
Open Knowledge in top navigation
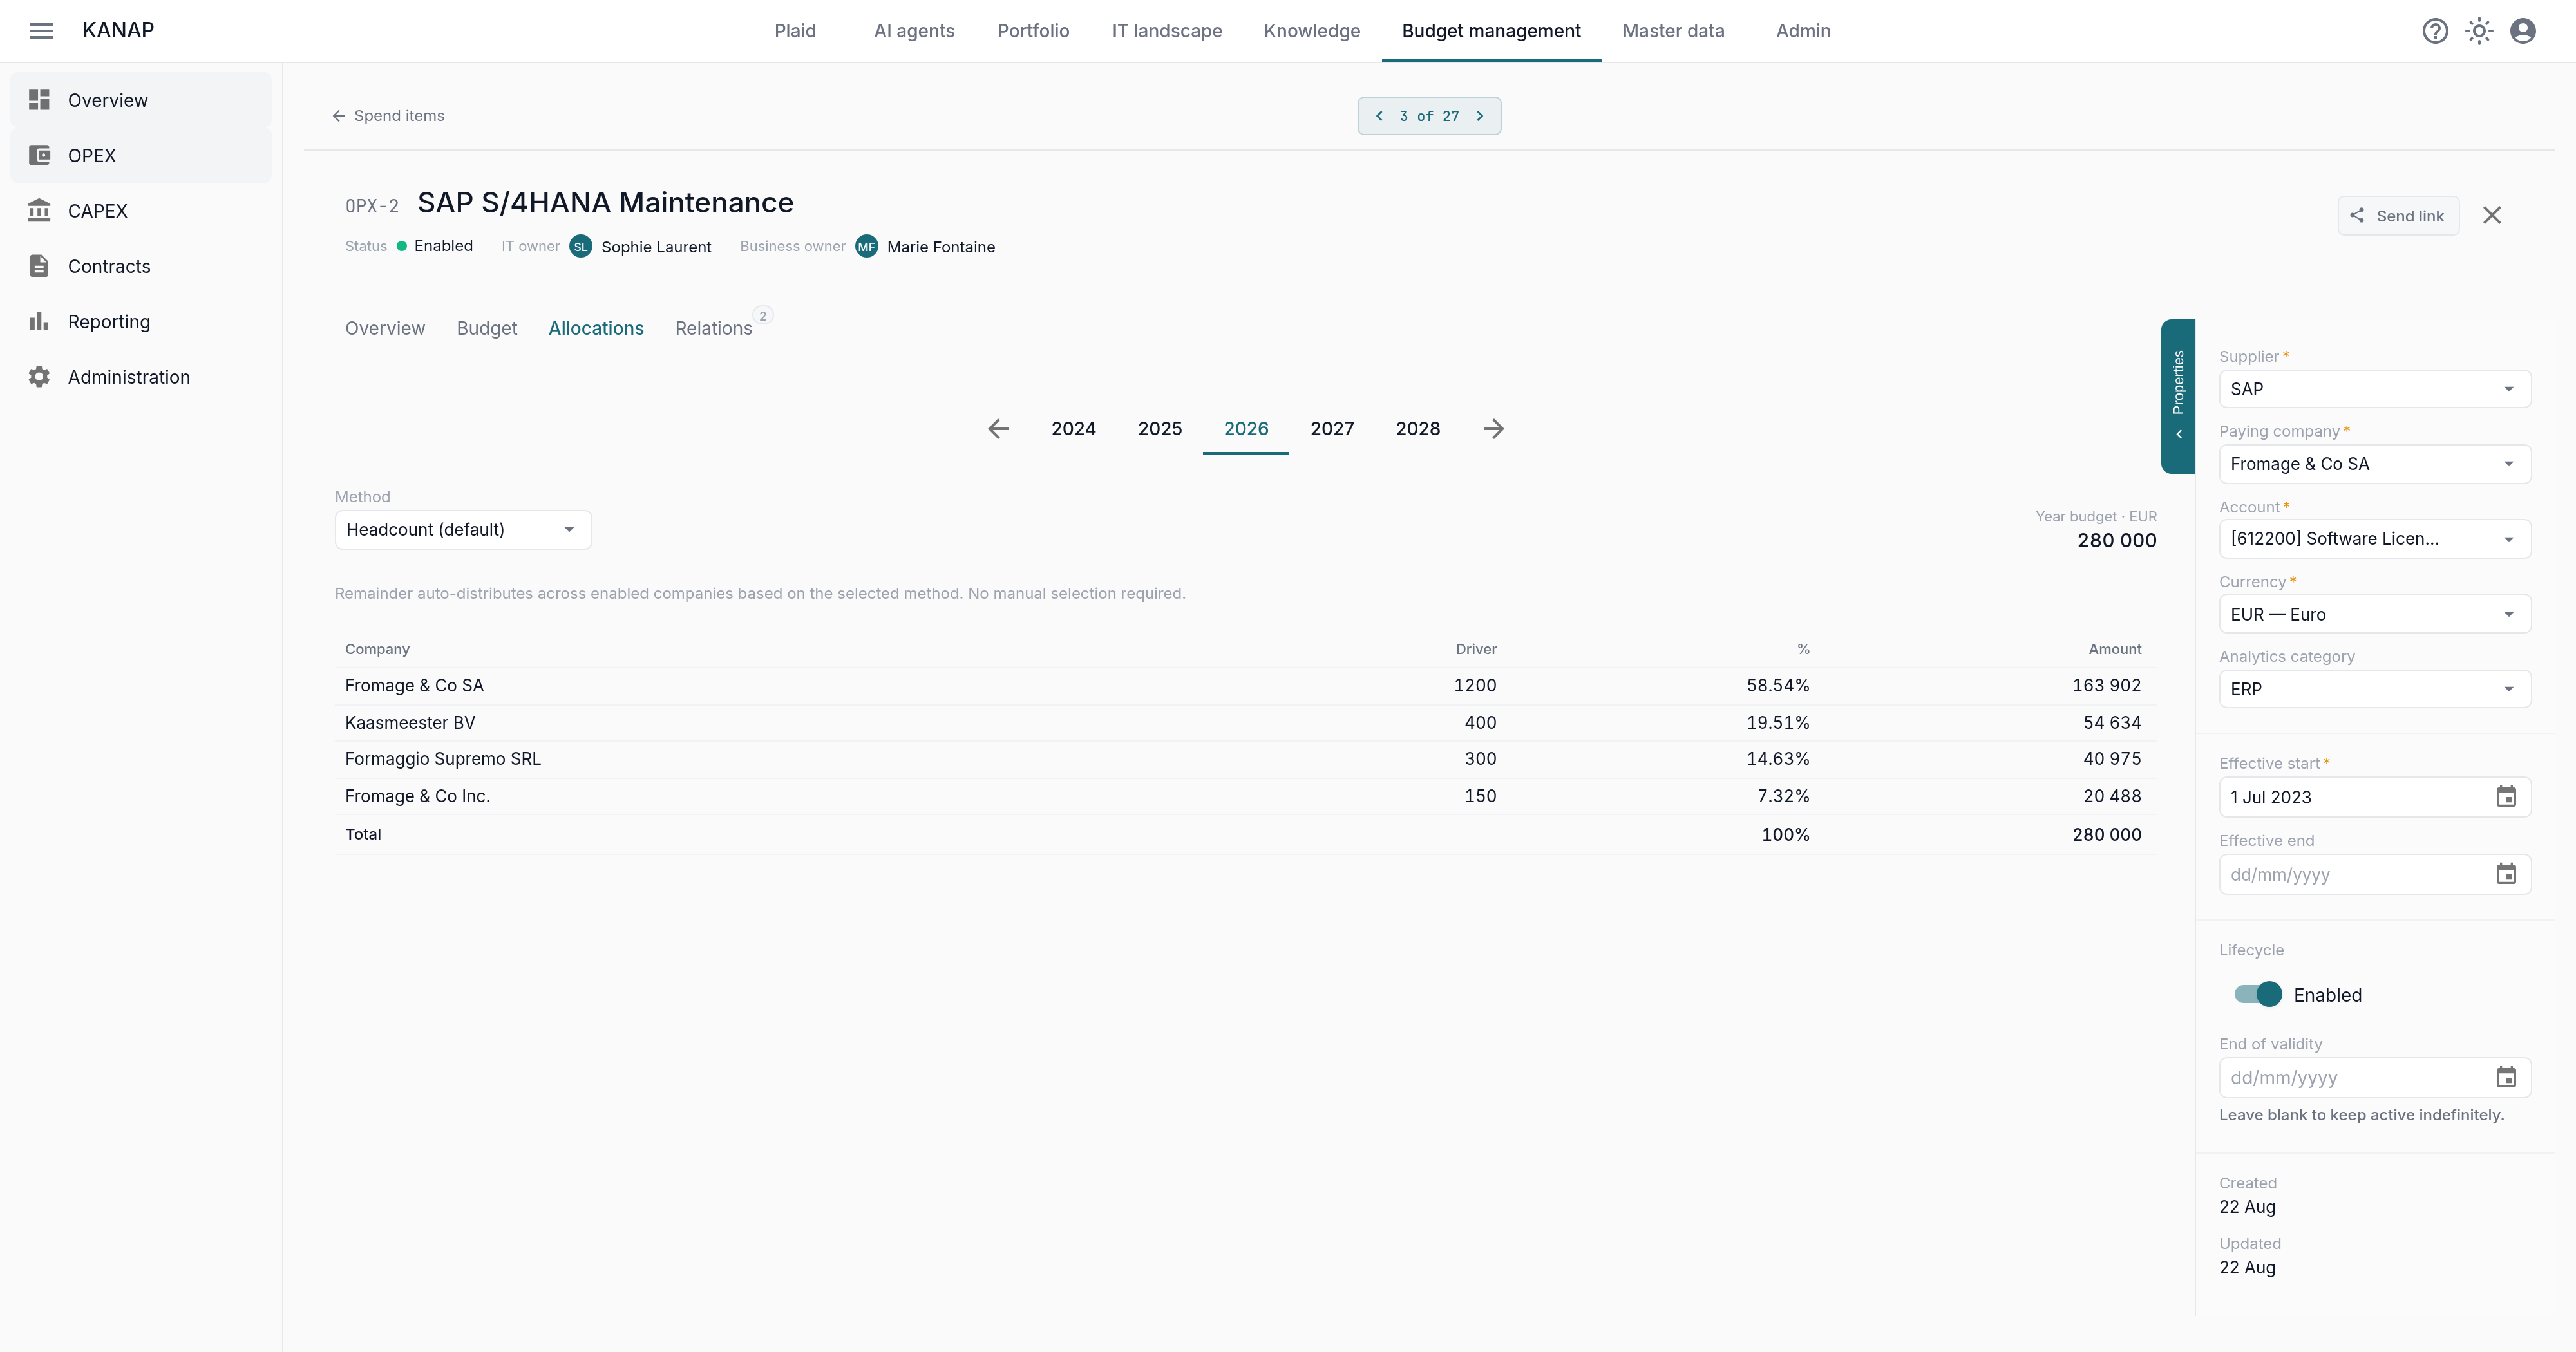[x=1312, y=31]
